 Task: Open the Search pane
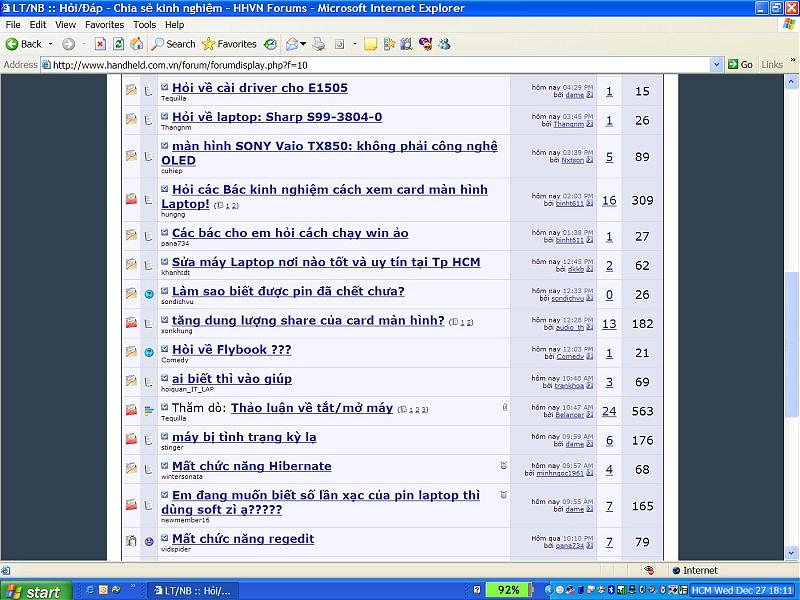click(173, 44)
